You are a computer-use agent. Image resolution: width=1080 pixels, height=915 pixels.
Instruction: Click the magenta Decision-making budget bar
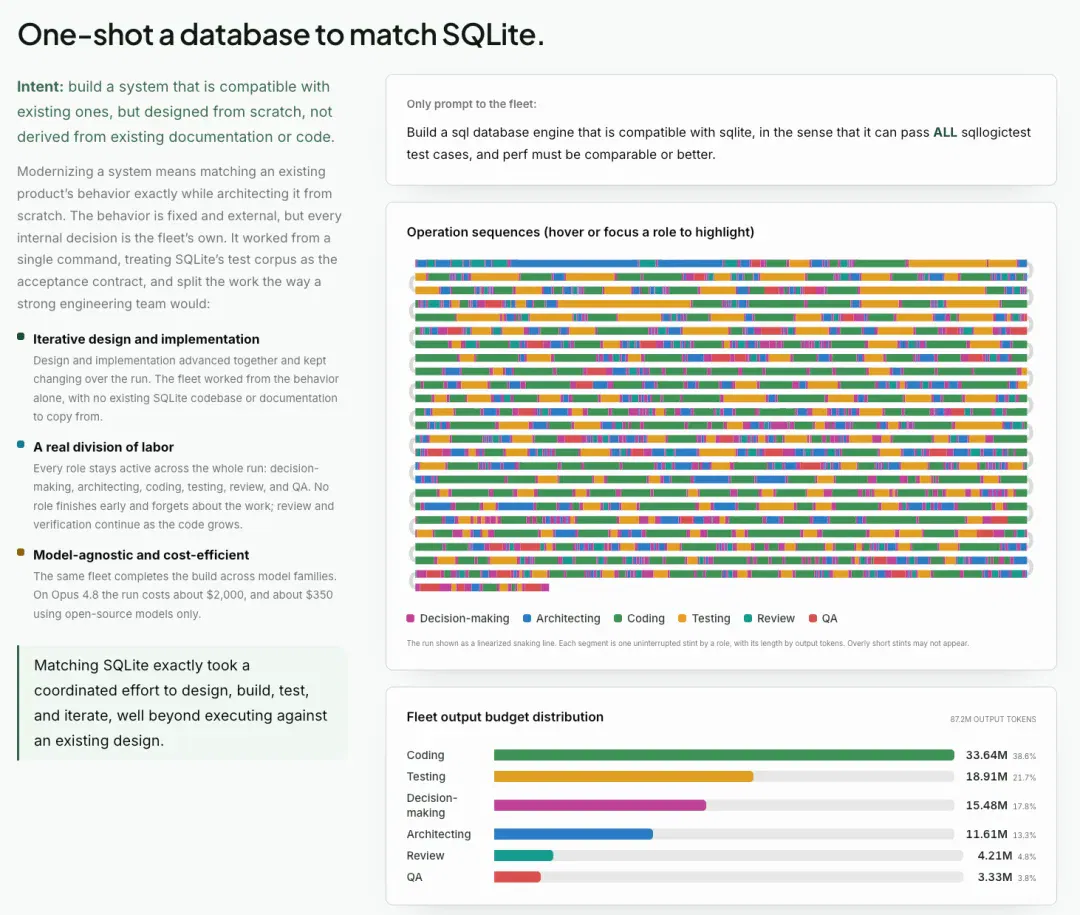600,805
